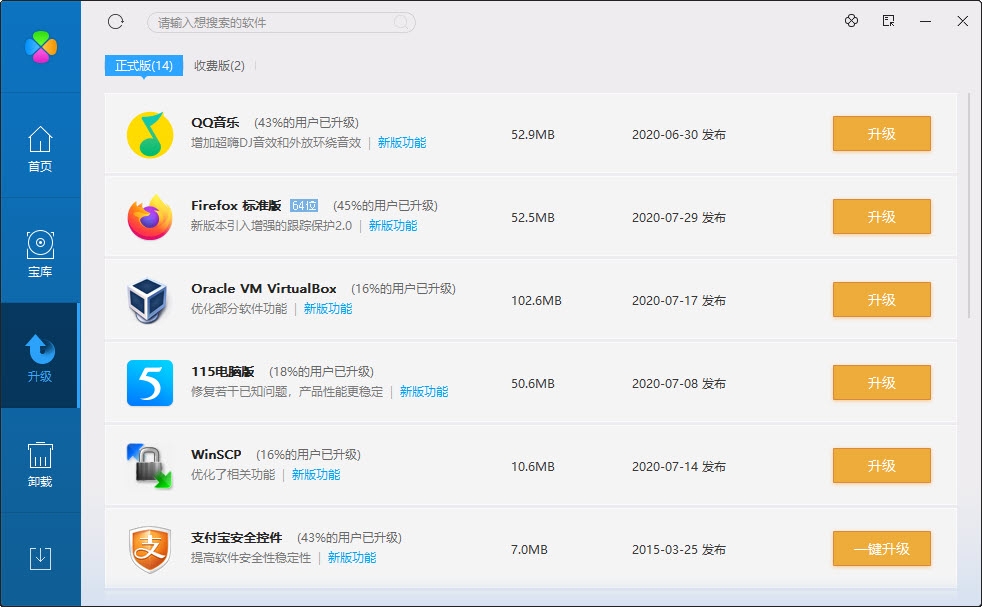Click the 新版本引入增强的跟踪保护2.0 description
This screenshot has height=607, width=982.
[x=272, y=226]
